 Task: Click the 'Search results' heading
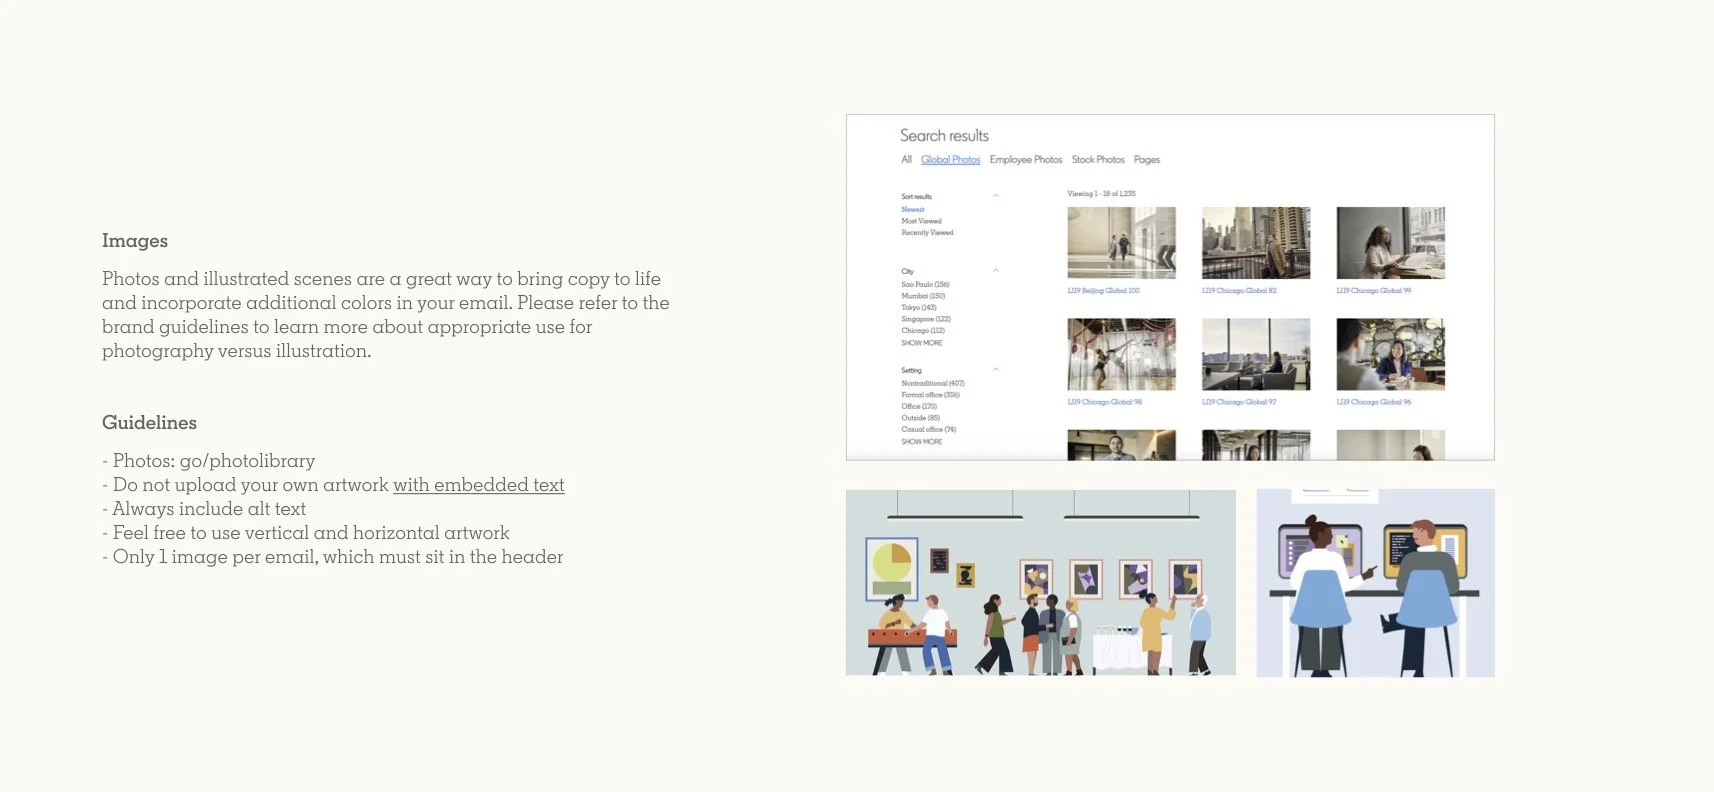(944, 136)
